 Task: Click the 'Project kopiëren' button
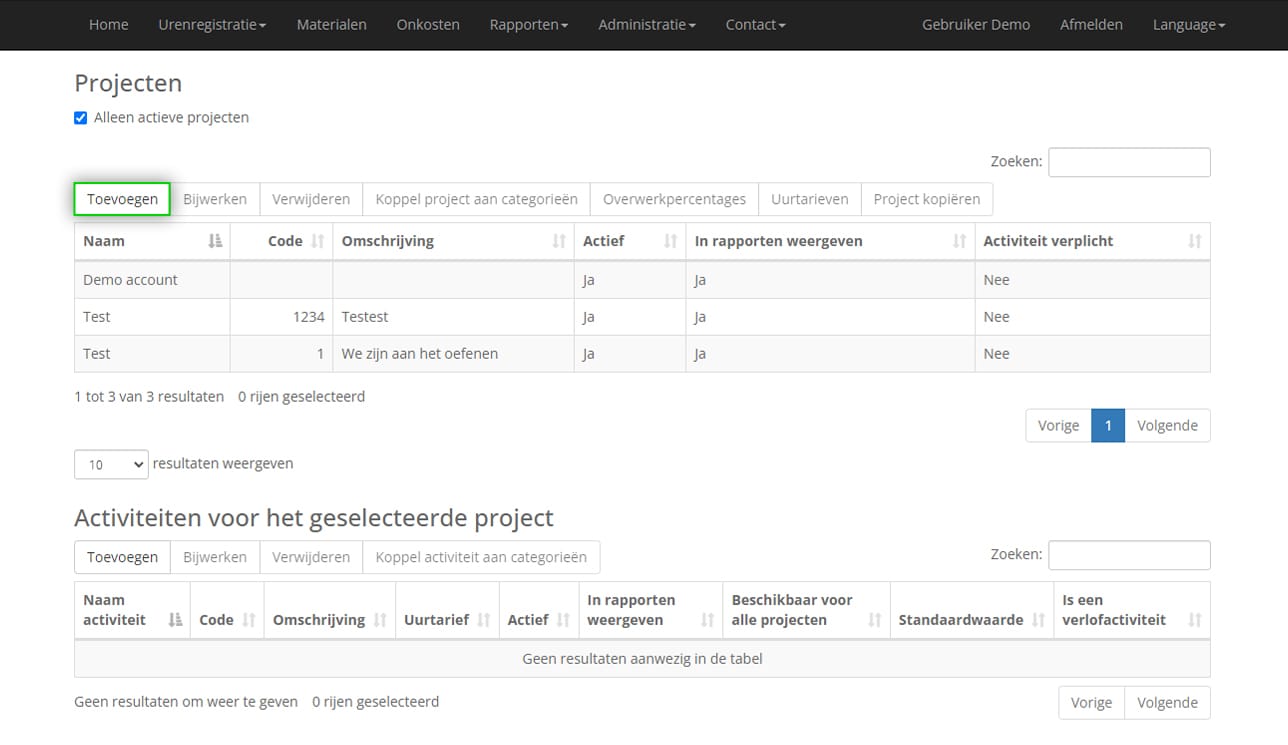[x=927, y=199]
